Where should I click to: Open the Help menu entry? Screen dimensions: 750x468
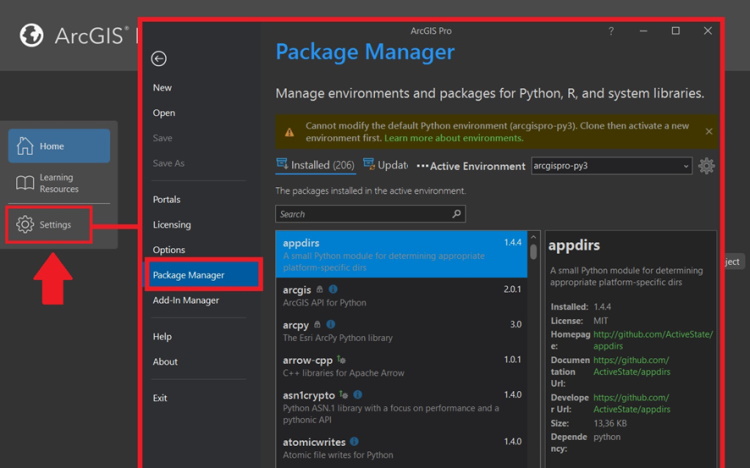pos(162,336)
